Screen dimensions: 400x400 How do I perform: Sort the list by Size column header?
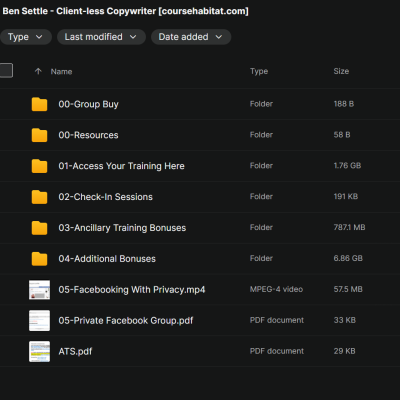(x=341, y=71)
